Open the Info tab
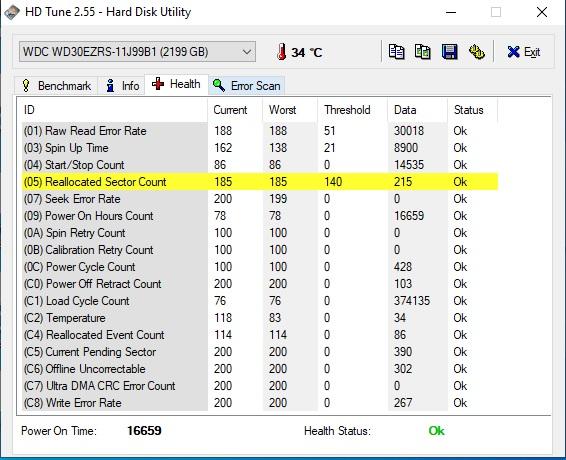 pos(122,86)
